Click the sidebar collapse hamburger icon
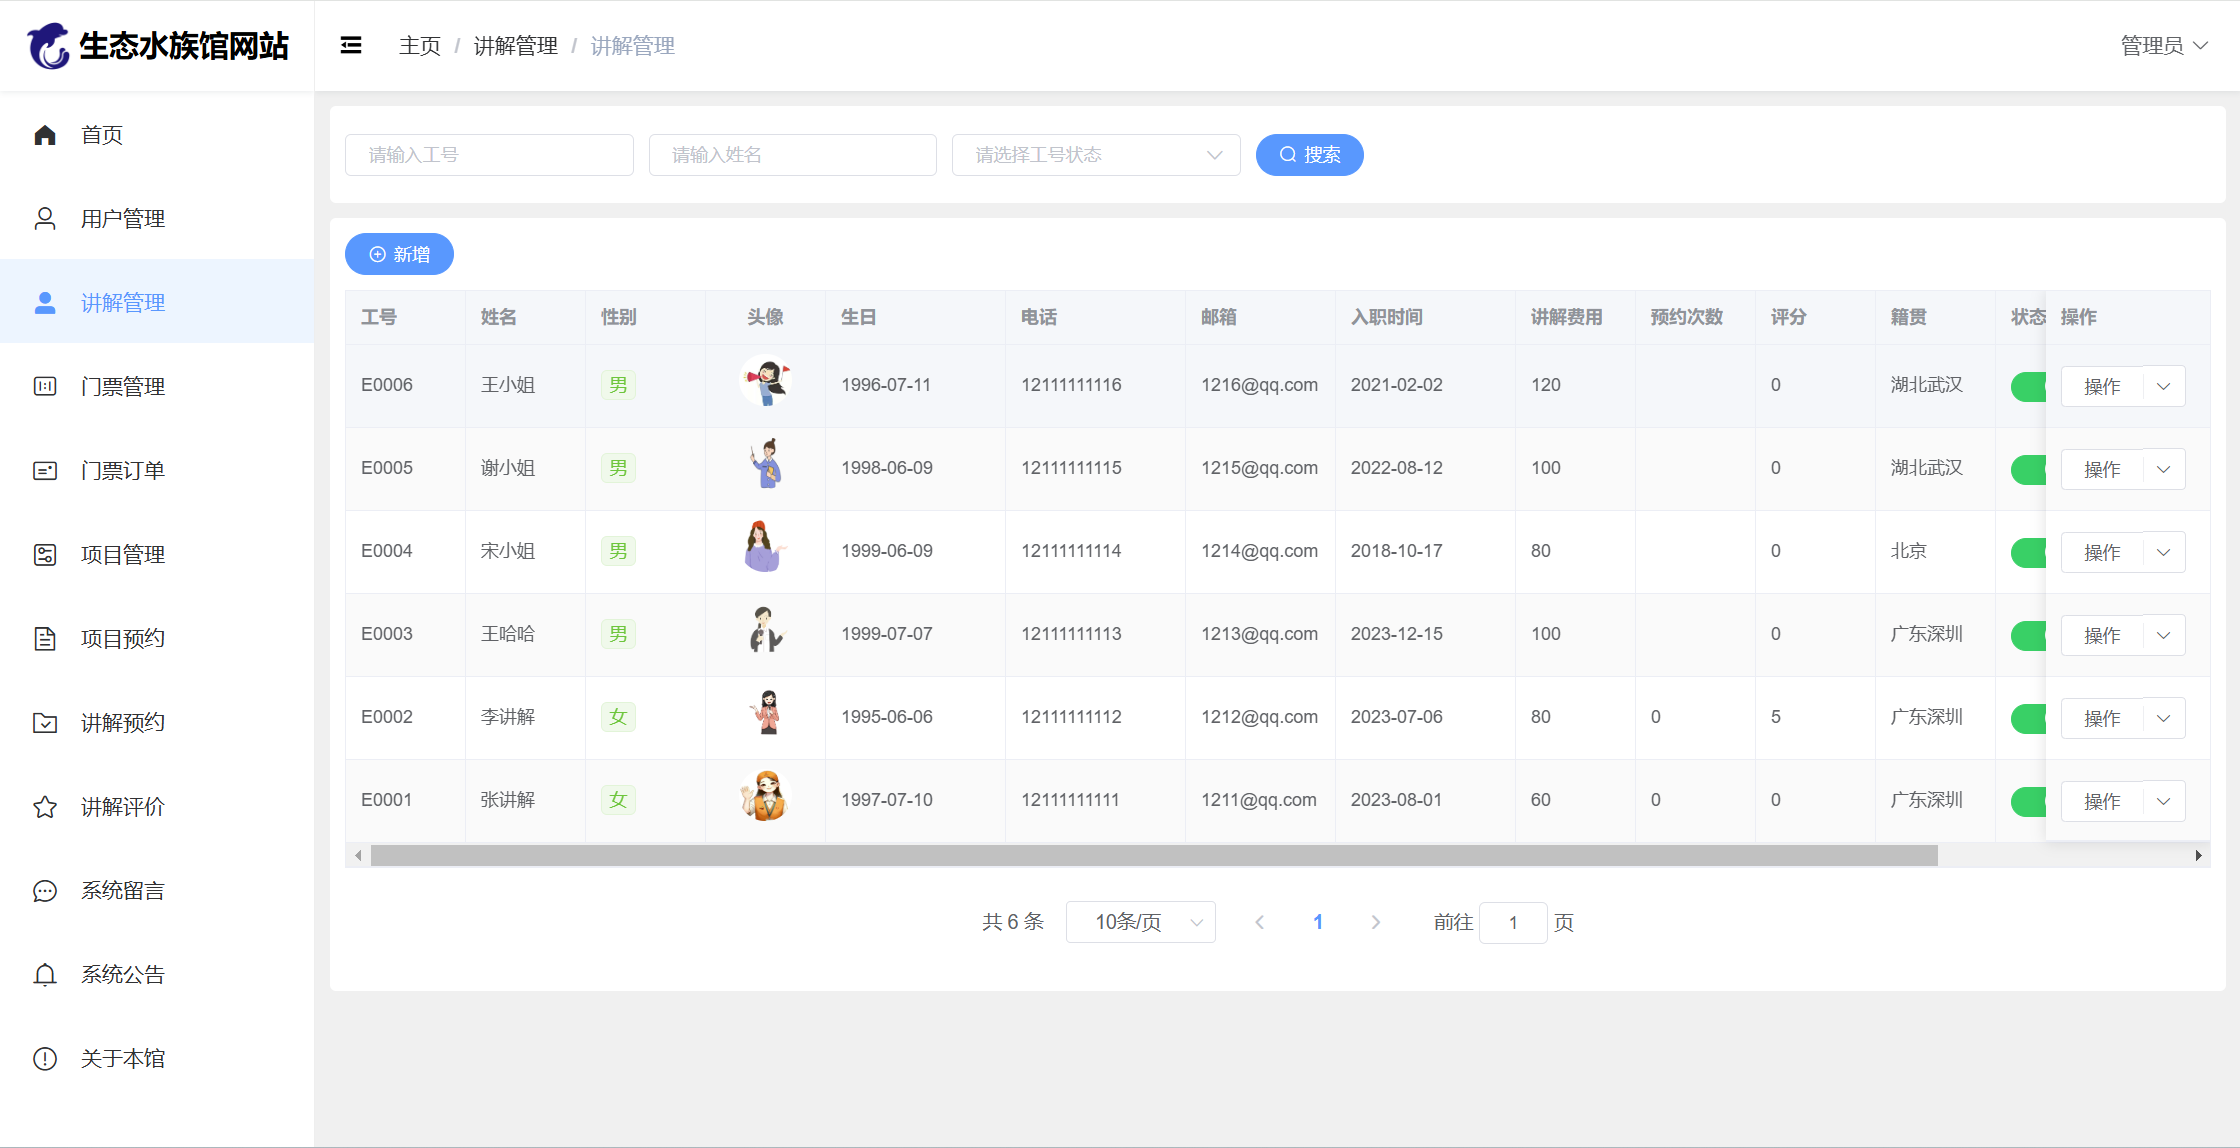 coord(351,45)
